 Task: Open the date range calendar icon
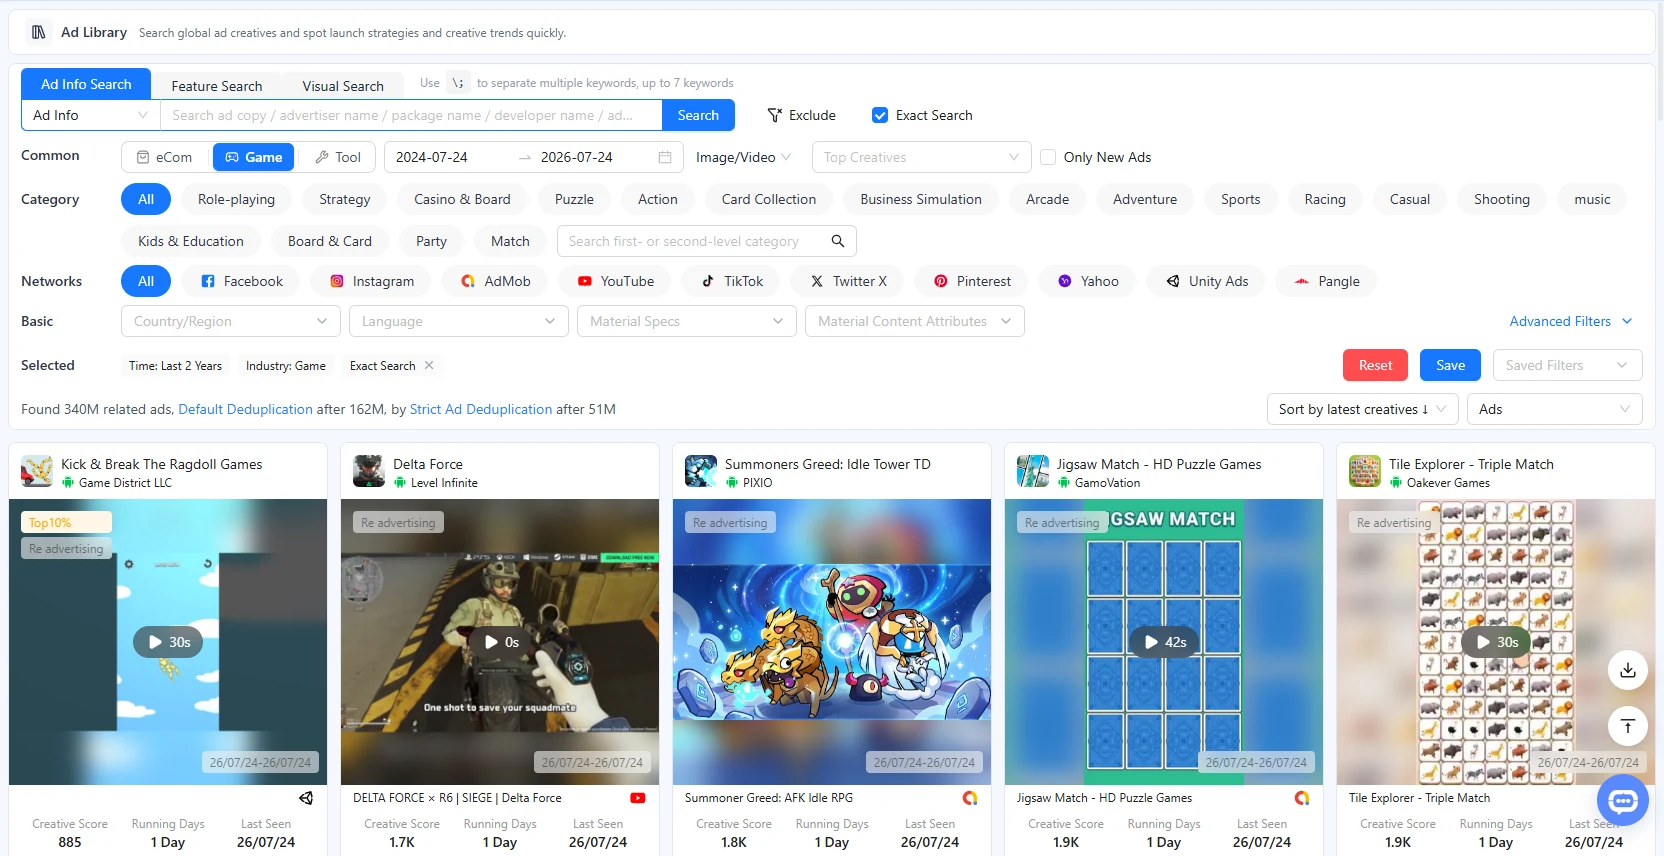665,157
